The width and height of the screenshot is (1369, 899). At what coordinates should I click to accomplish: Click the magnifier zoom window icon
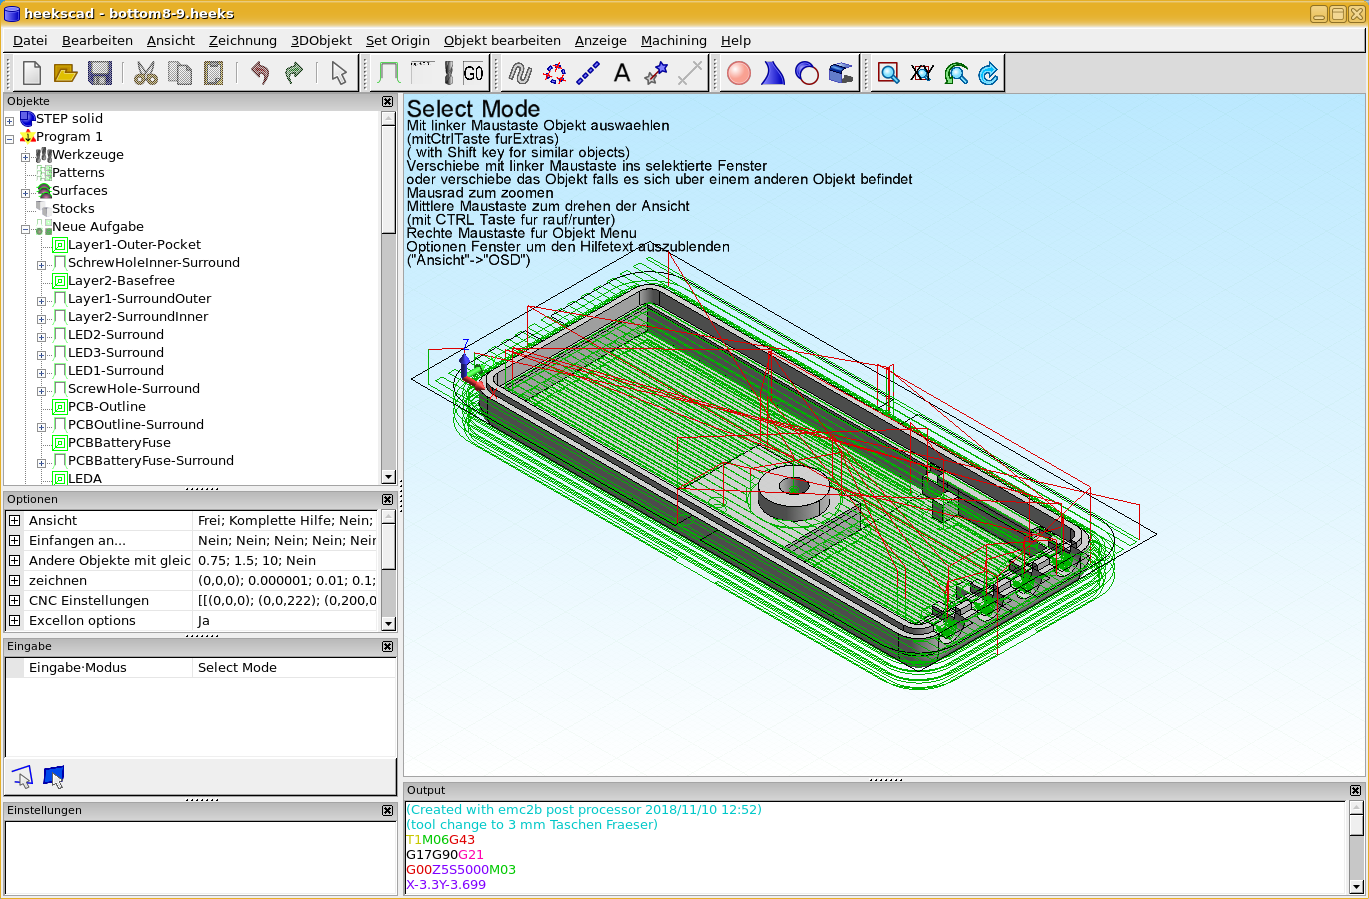point(888,73)
